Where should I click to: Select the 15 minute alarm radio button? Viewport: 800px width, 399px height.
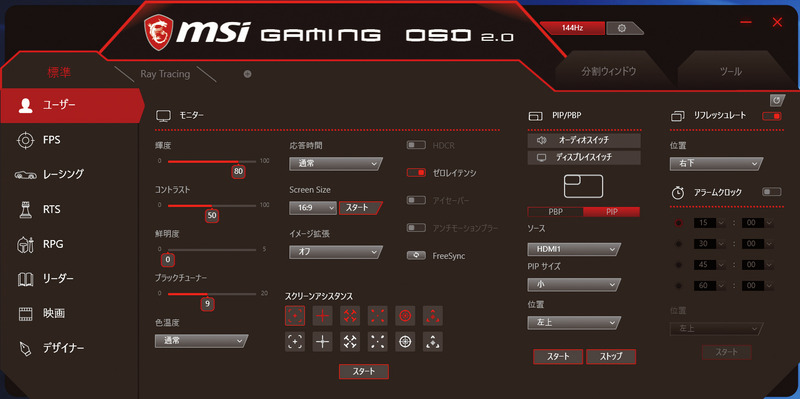click(x=679, y=223)
